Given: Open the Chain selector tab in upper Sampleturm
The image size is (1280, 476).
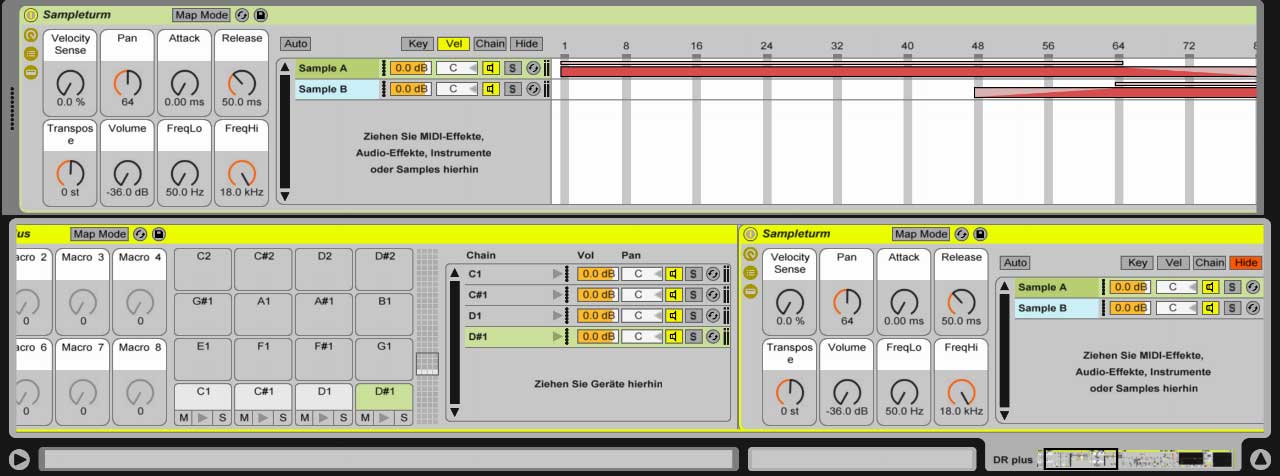Looking at the screenshot, I should [x=490, y=44].
